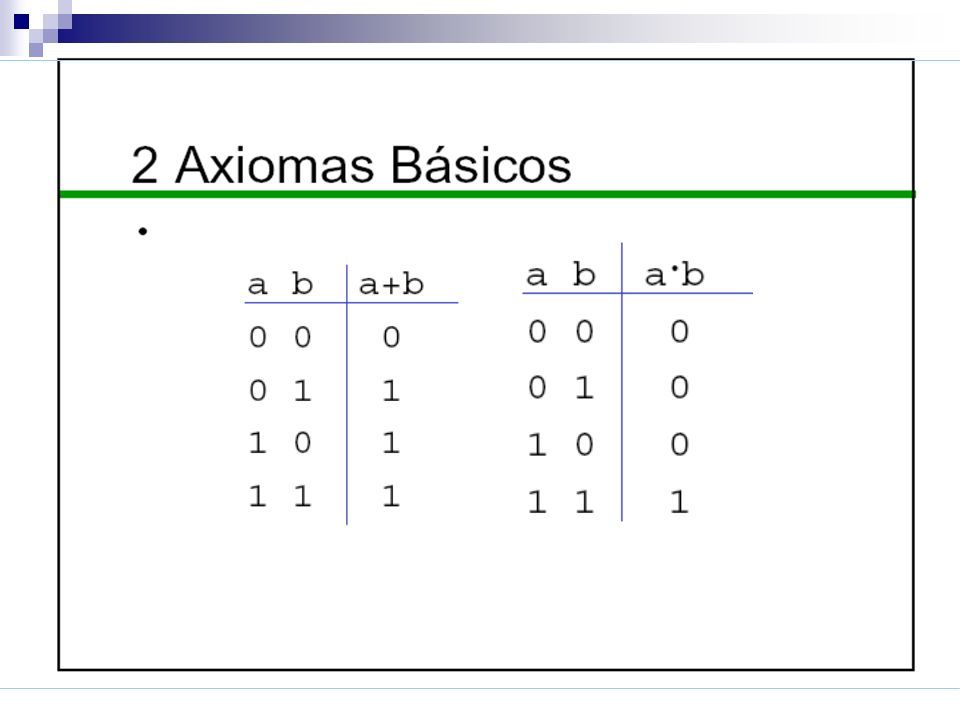Screen dimensions: 960x720
Task: Click the slide title '2 Axiomas Básicos'
Action: pos(351,165)
